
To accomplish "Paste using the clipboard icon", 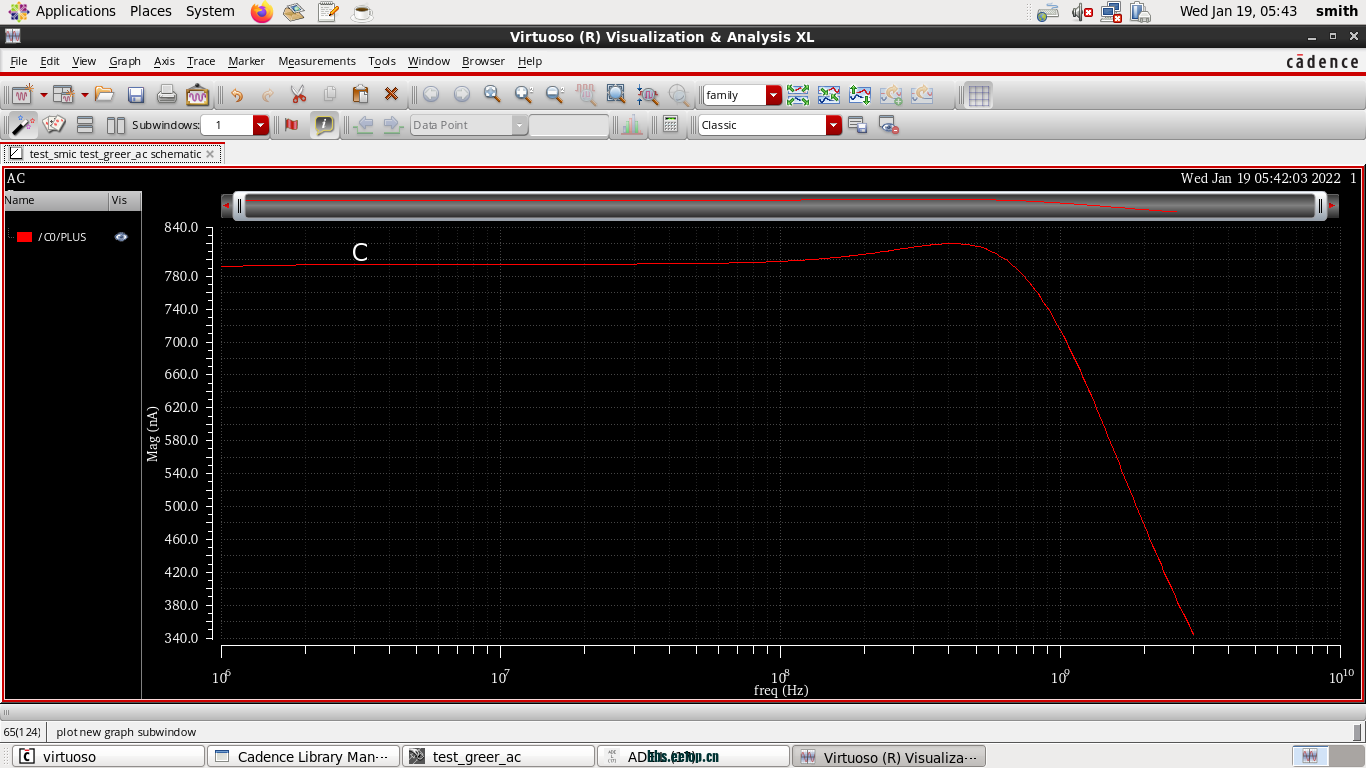I will pos(360,95).
